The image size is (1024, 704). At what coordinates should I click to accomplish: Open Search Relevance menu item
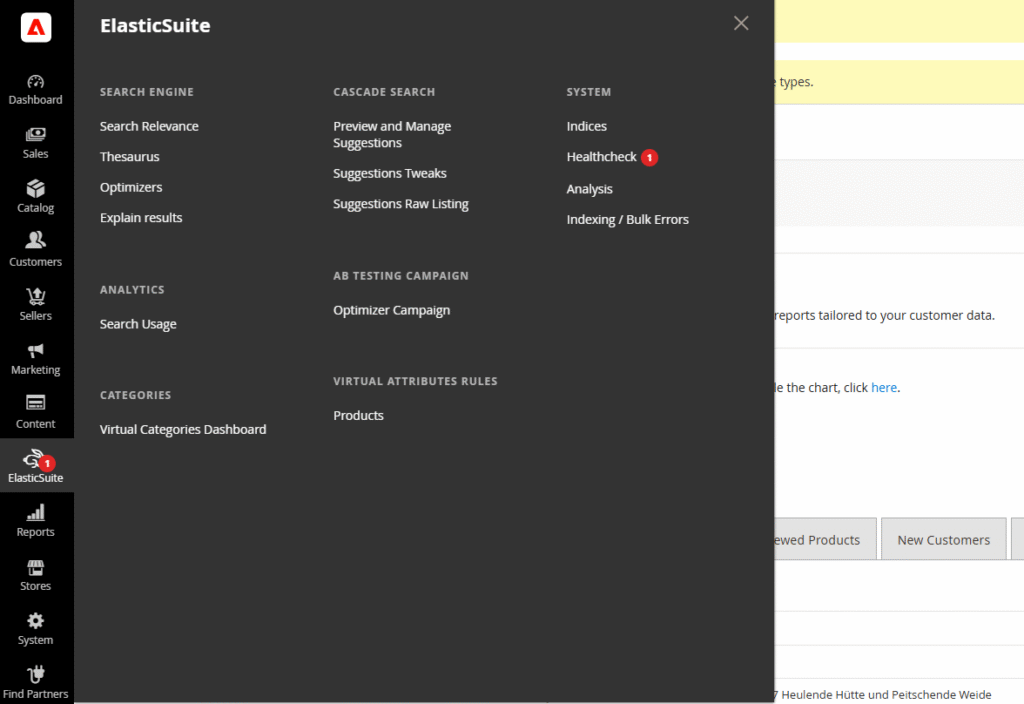pos(149,126)
